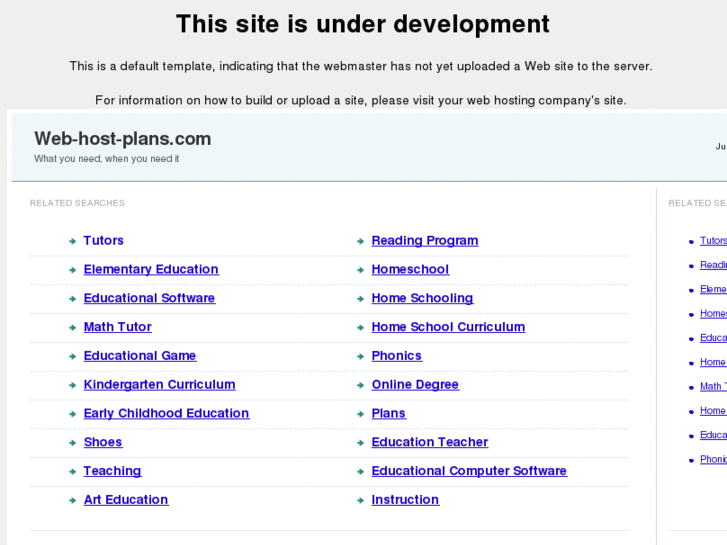Viewport: 727px width, 545px height.
Task: Click arrow icon beside Educational Game
Action: point(72,356)
